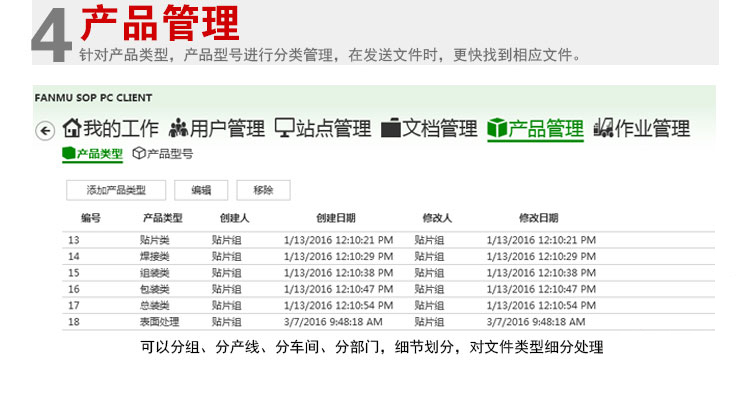Open the 我的工作 menu

click(110, 128)
